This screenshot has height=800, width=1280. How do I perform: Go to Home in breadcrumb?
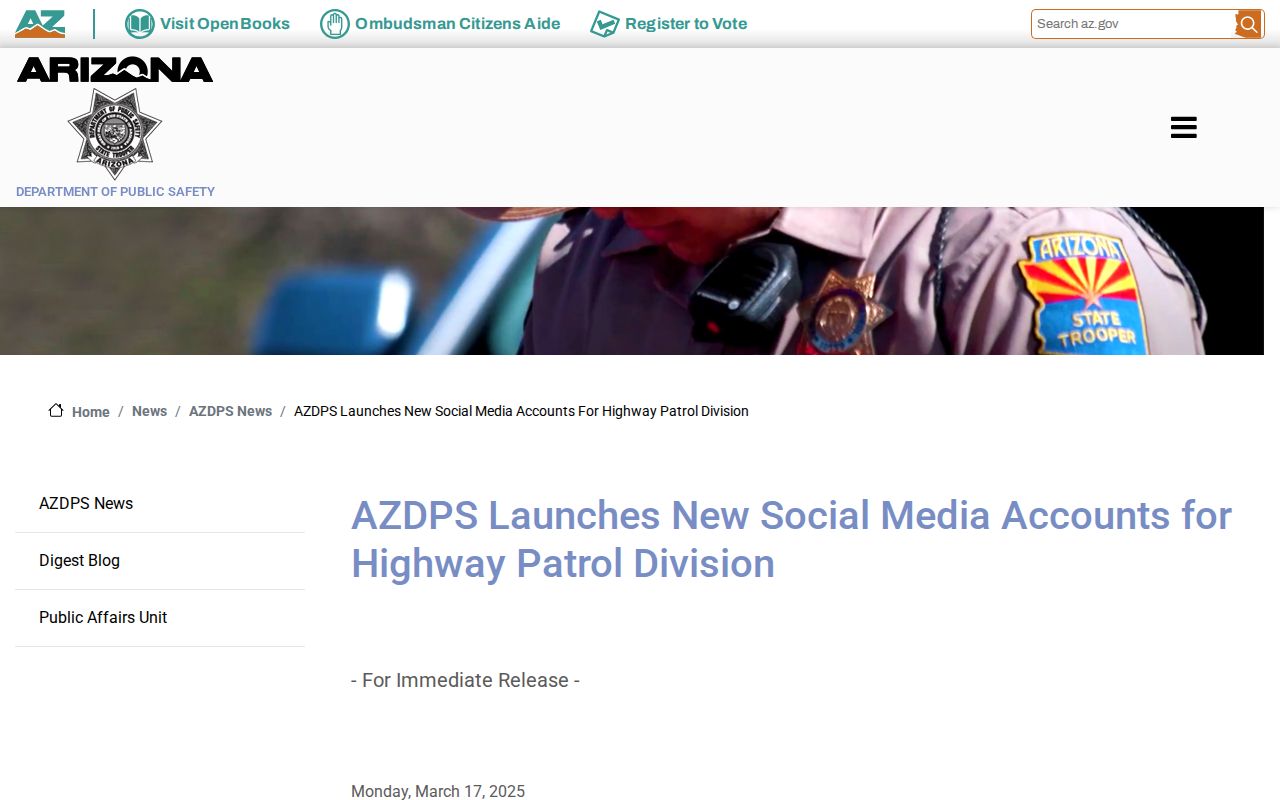(x=91, y=412)
